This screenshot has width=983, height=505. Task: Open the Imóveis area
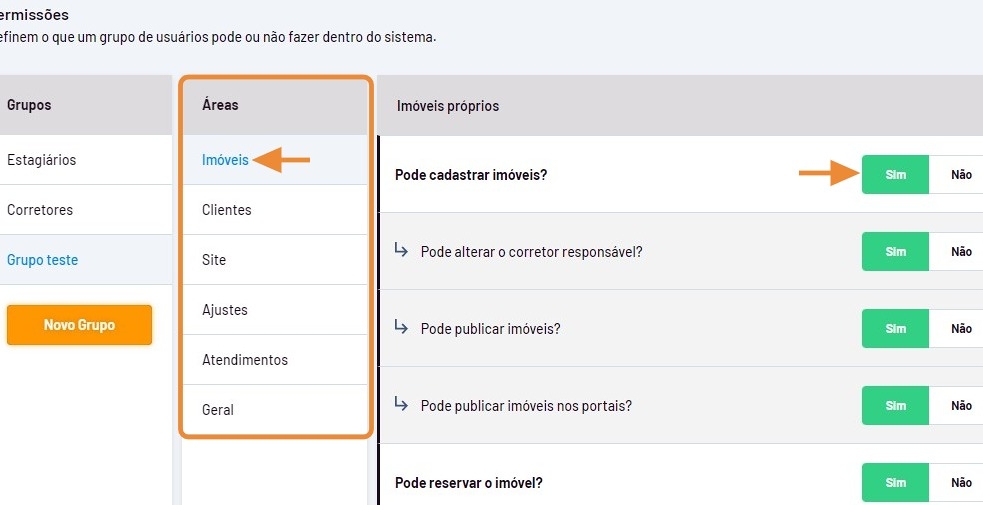pos(225,160)
